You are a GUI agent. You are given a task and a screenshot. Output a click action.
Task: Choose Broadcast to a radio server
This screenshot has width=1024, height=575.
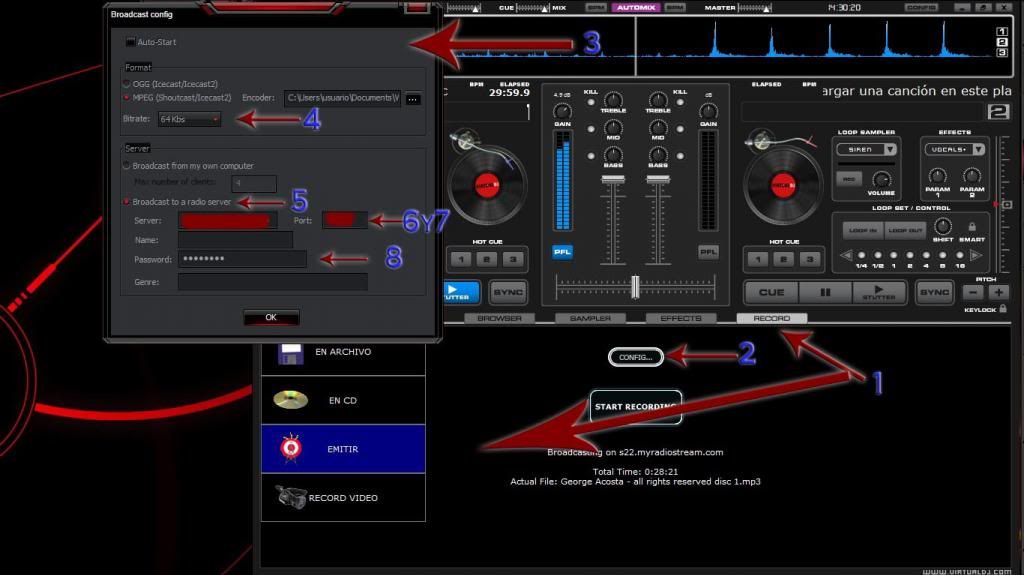click(127, 202)
